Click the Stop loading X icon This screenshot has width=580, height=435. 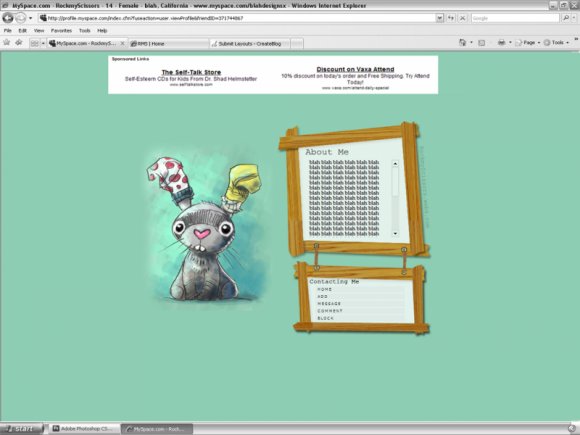(463, 18)
